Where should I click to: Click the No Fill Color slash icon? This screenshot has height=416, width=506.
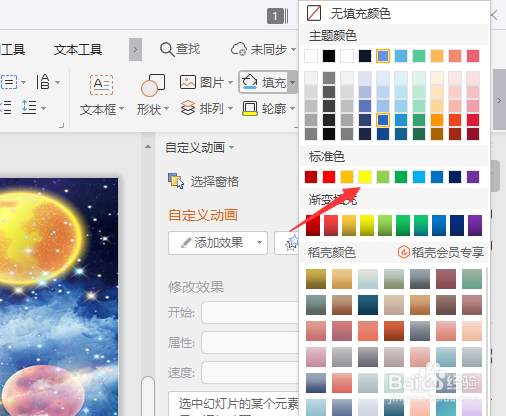tap(314, 13)
